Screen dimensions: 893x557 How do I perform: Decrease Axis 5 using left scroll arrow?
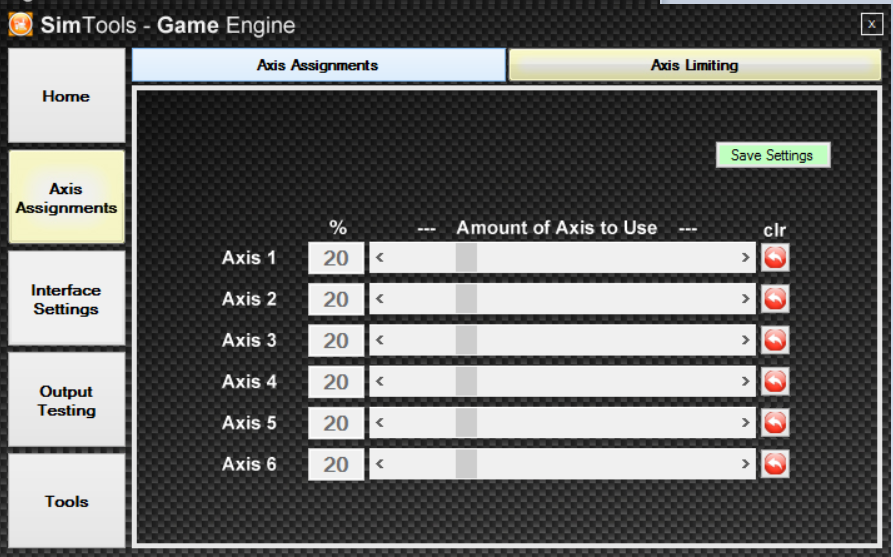pos(380,423)
